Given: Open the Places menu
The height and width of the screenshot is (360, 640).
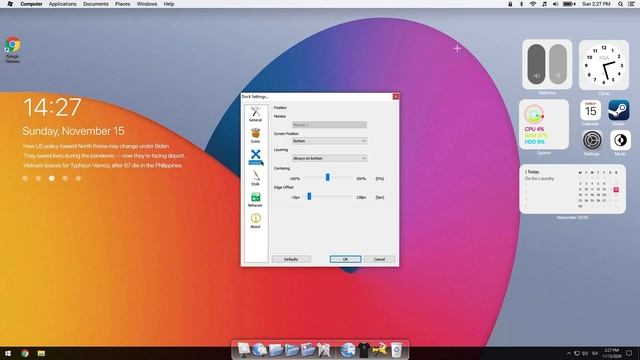Looking at the screenshot, I should 122,4.
